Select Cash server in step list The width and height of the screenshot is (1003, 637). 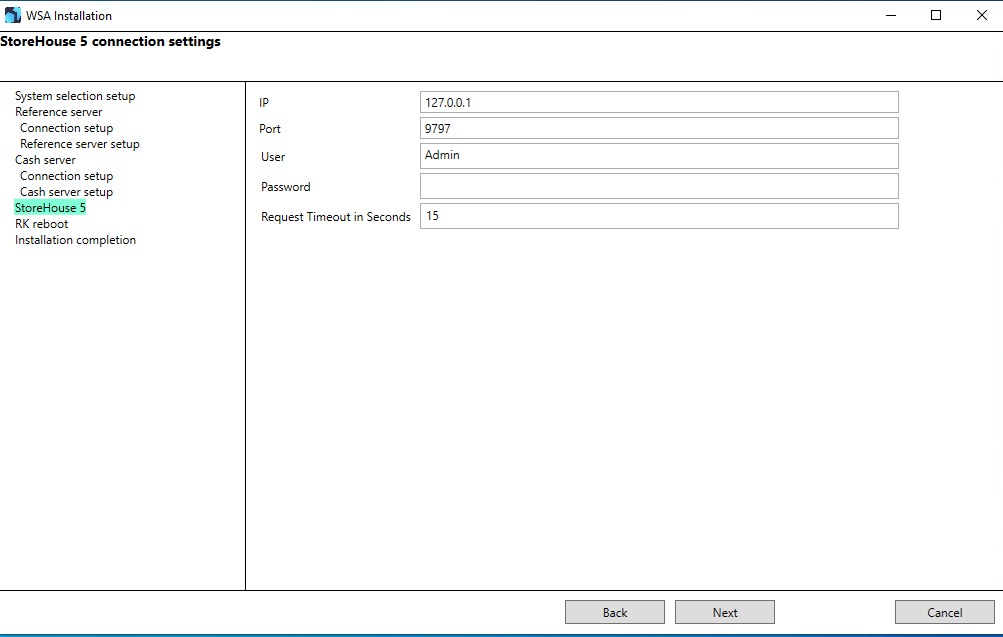[x=45, y=160]
